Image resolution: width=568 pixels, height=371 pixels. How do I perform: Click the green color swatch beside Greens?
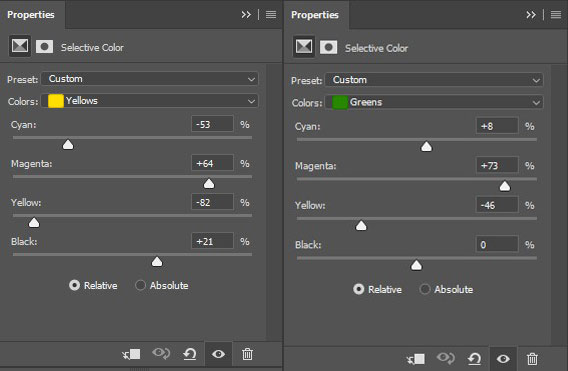tap(340, 102)
